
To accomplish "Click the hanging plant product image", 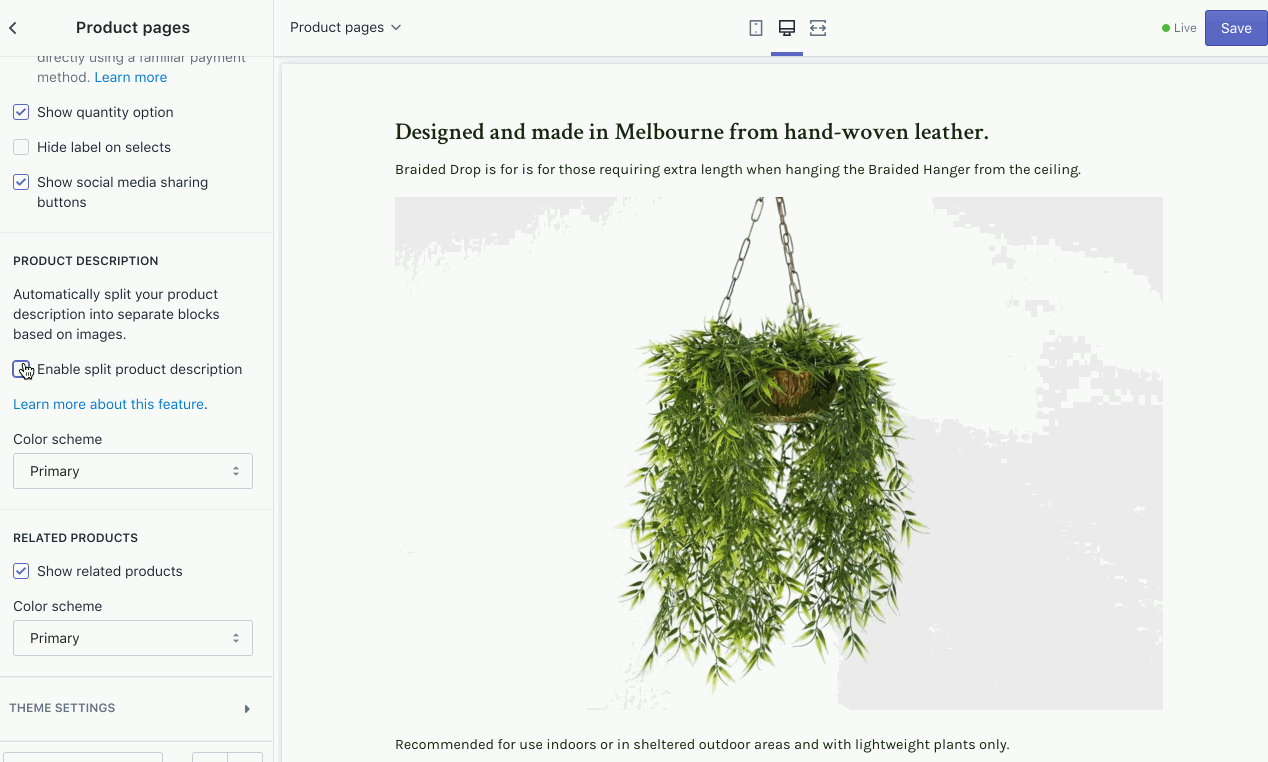I will (778, 453).
